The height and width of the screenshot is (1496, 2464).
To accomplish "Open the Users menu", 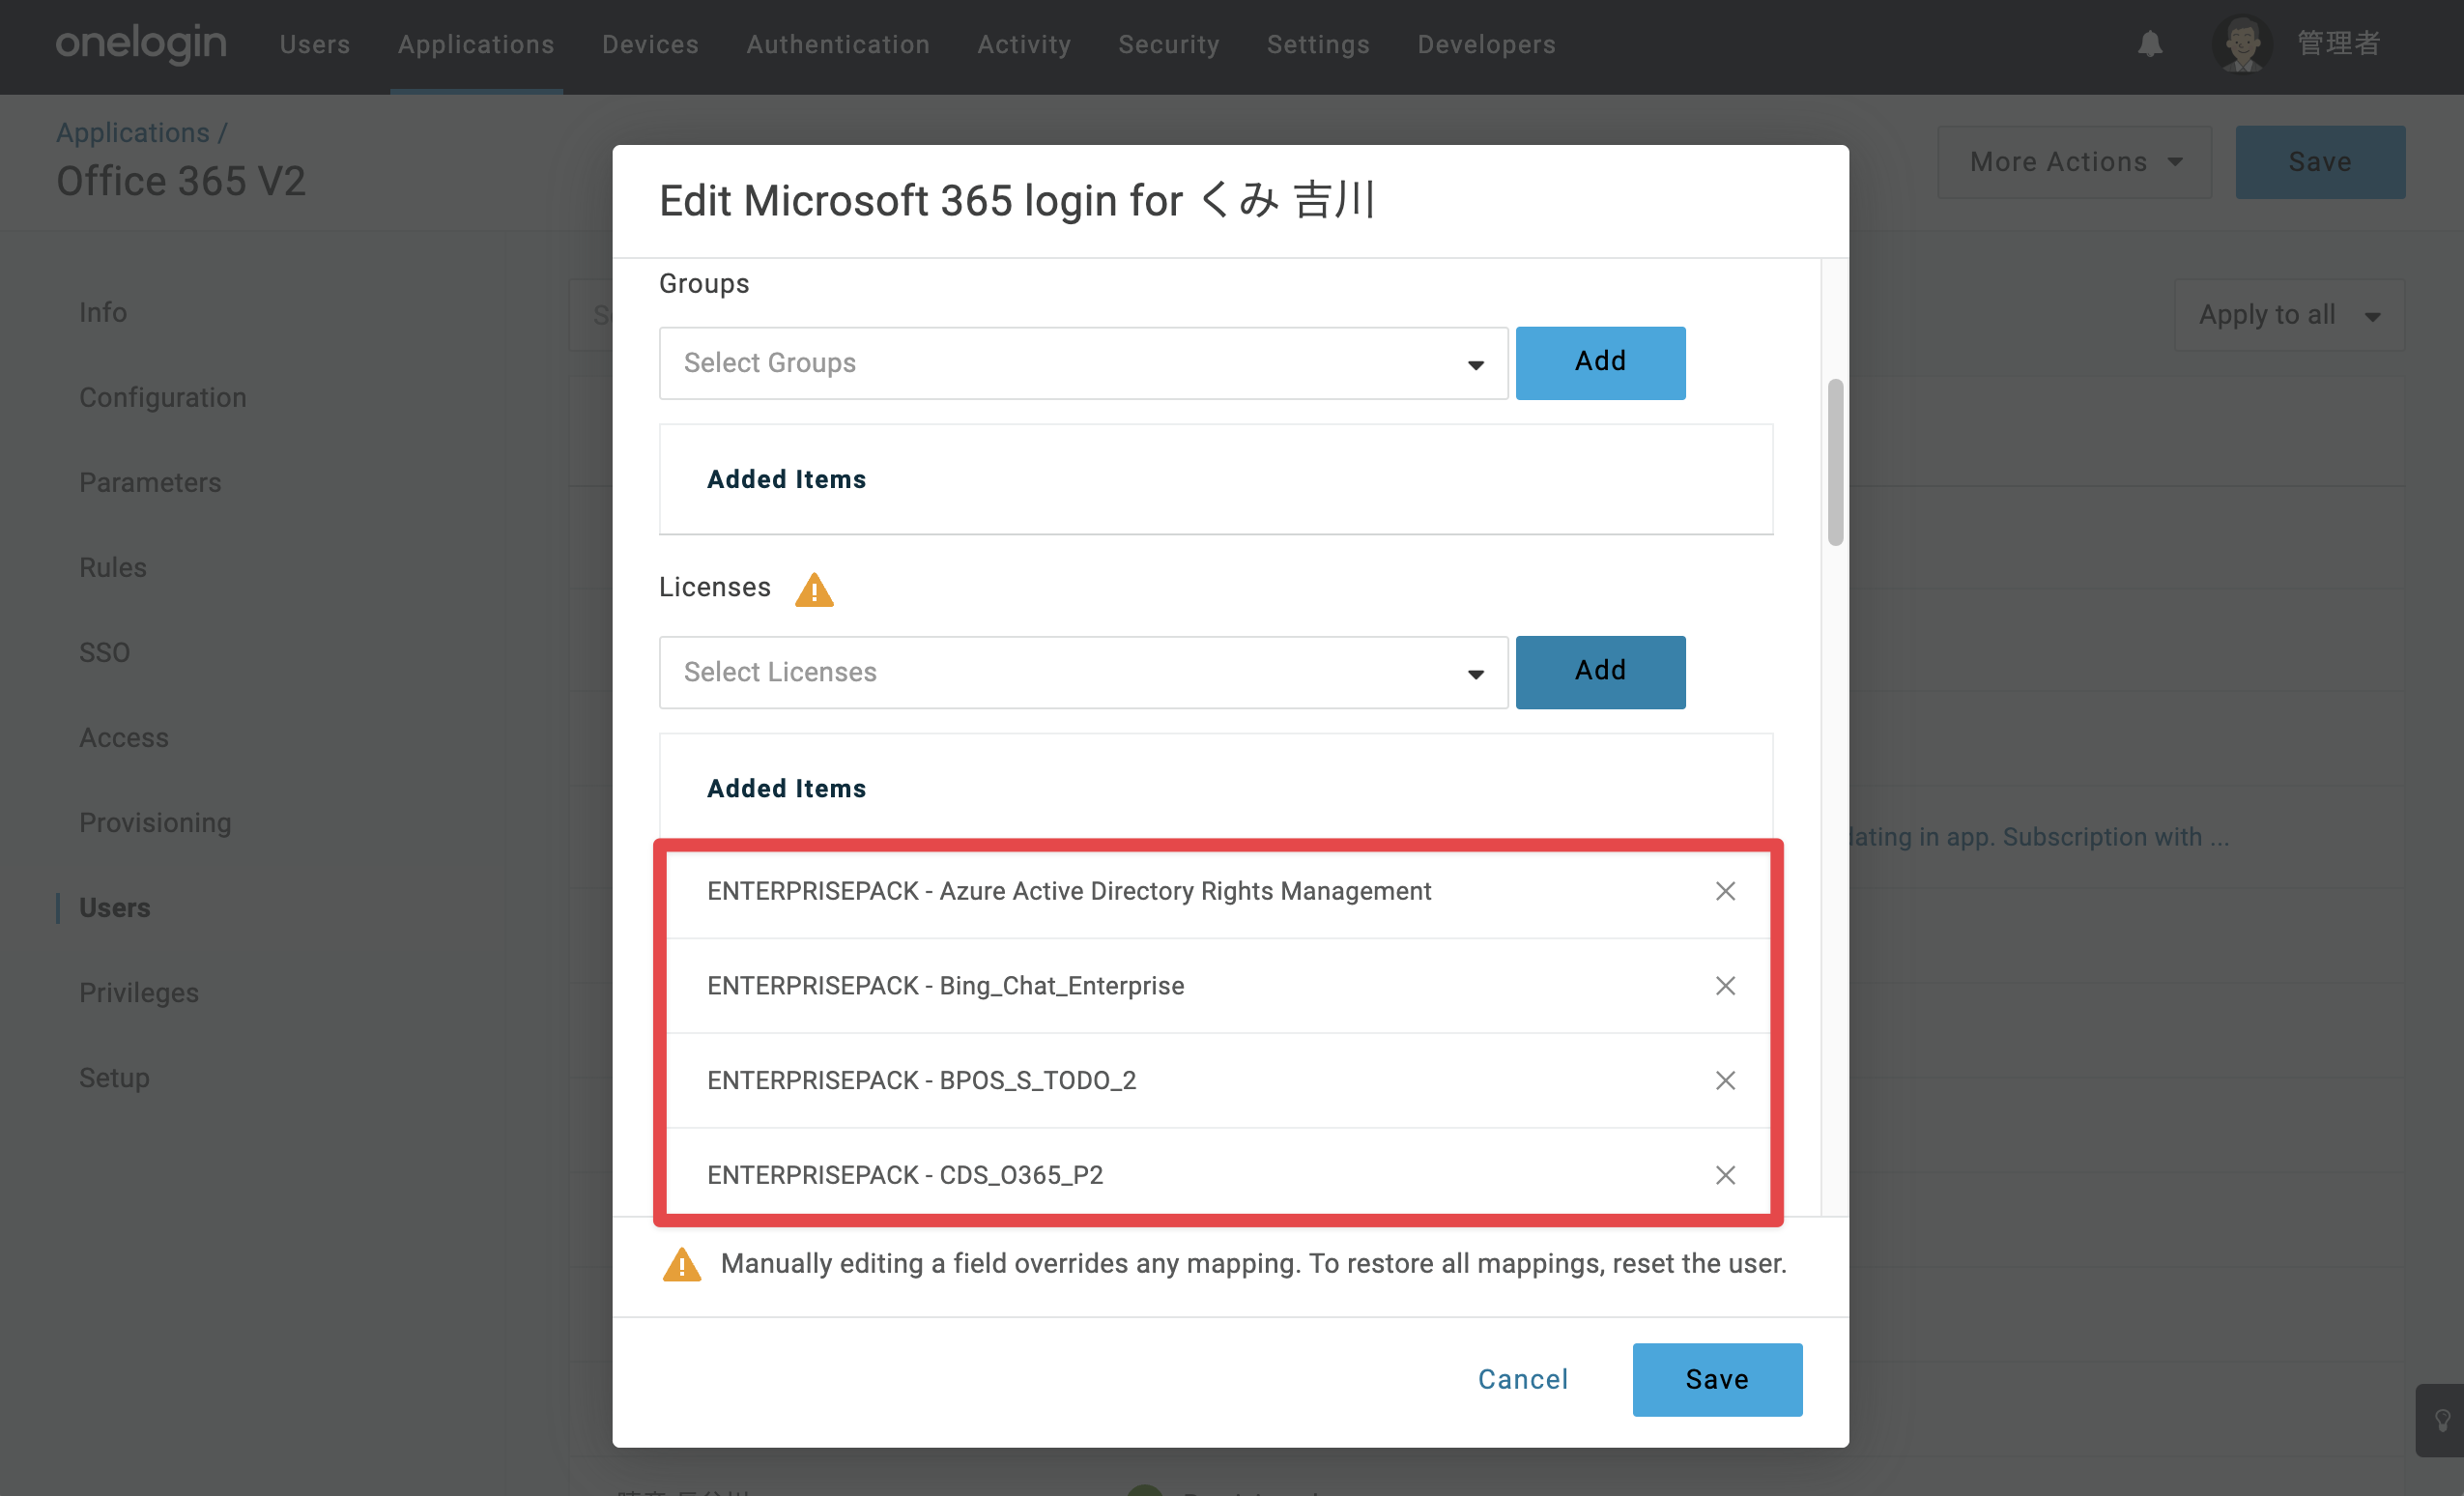I will [315, 44].
